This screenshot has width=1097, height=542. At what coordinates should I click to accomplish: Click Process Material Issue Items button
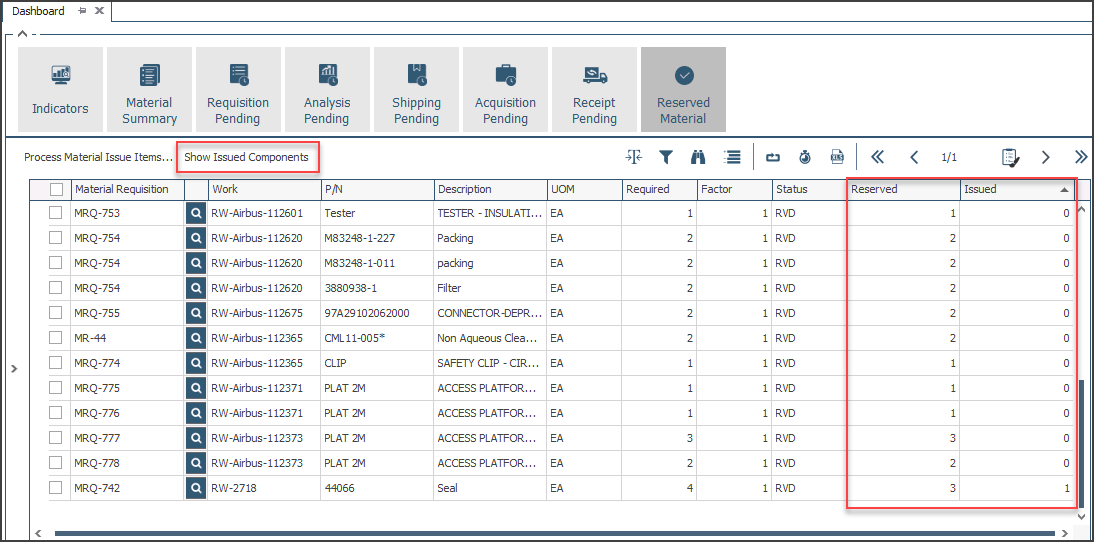[98, 157]
